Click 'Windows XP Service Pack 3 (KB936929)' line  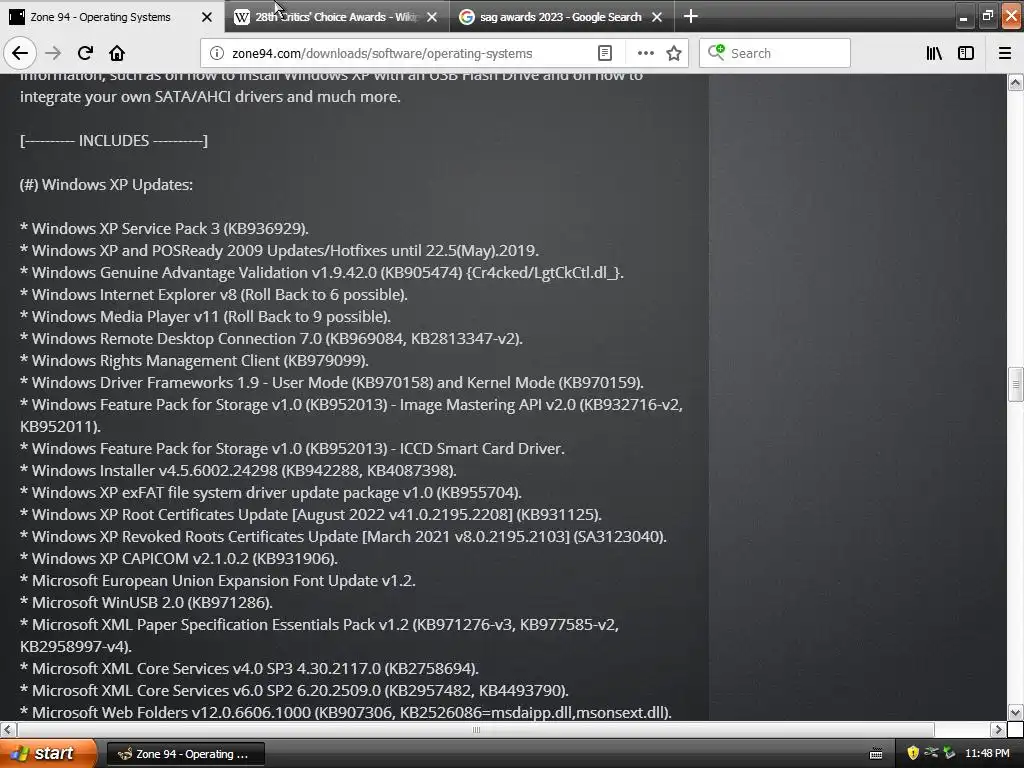click(164, 229)
